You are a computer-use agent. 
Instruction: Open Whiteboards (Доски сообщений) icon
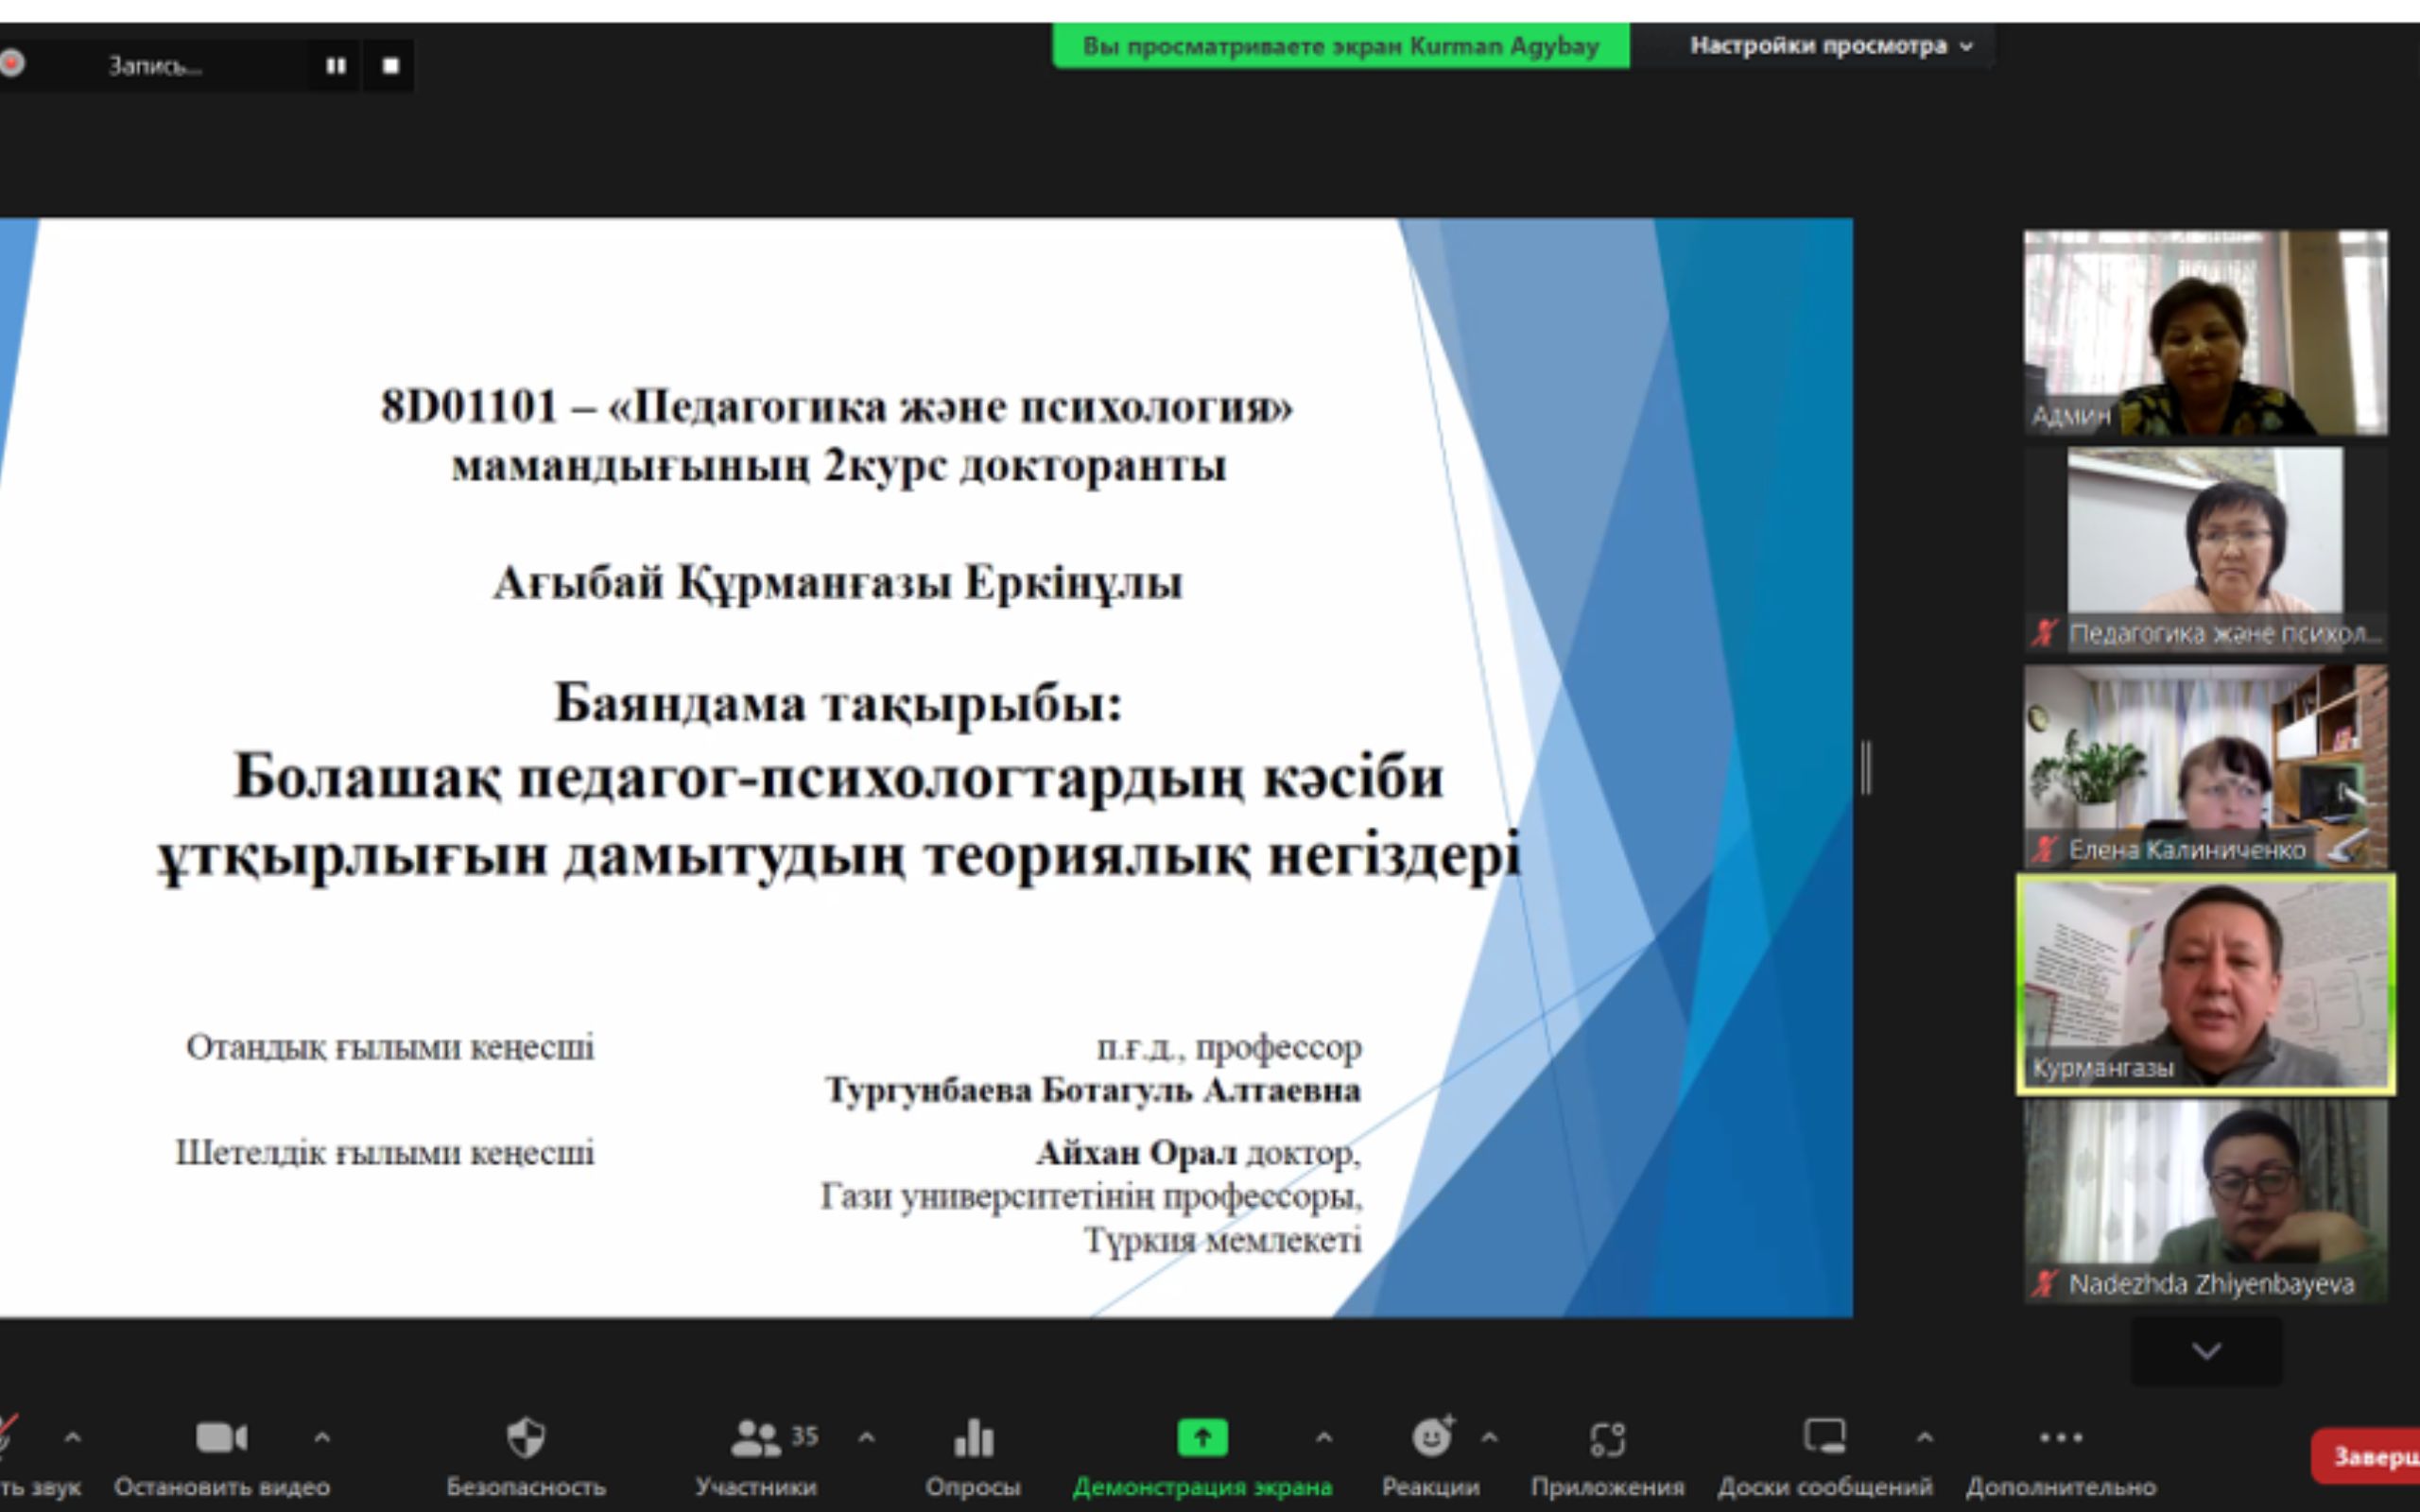(1824, 1438)
